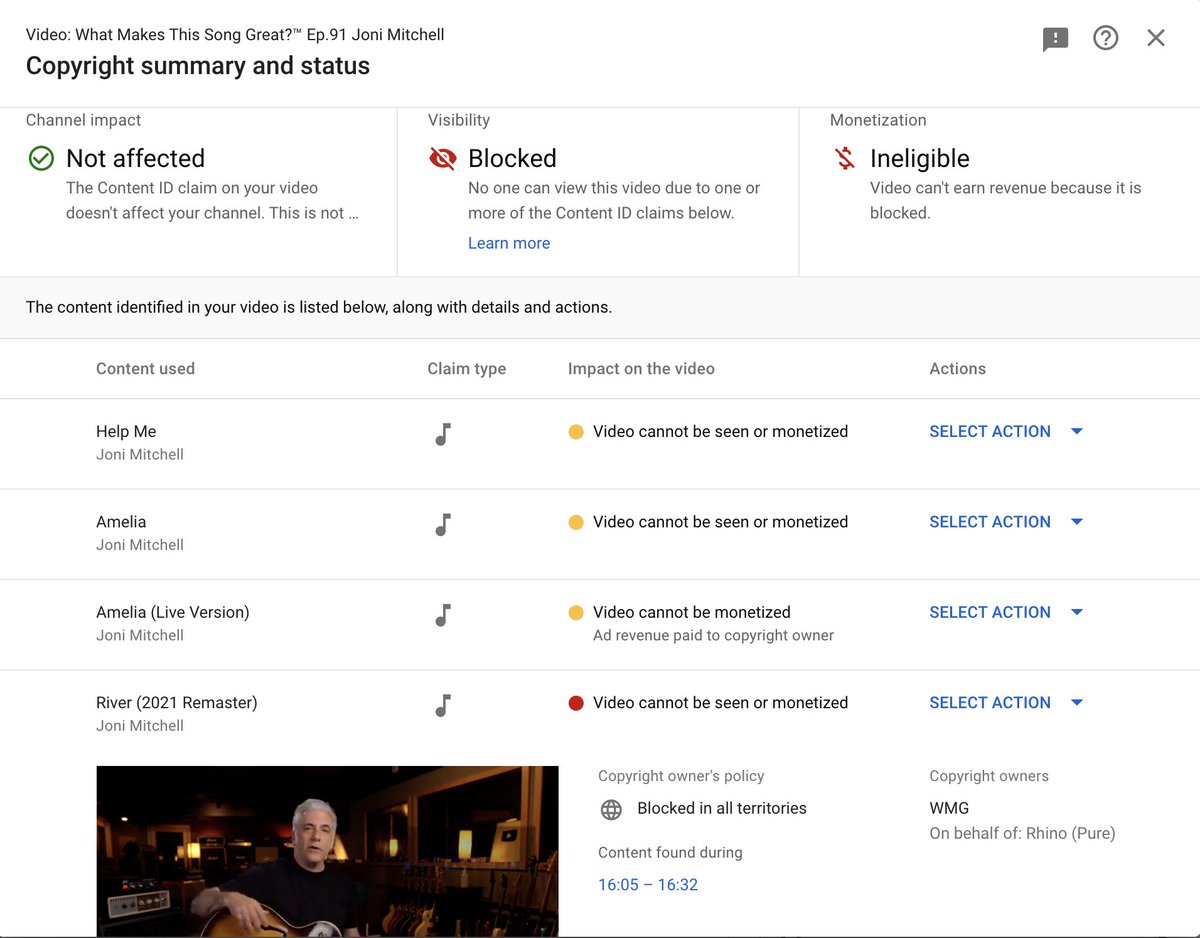Screen dimensions: 1200x938
Task: Click the music note icon for Amelia (Live Version)
Action: pyautogui.click(x=442, y=615)
